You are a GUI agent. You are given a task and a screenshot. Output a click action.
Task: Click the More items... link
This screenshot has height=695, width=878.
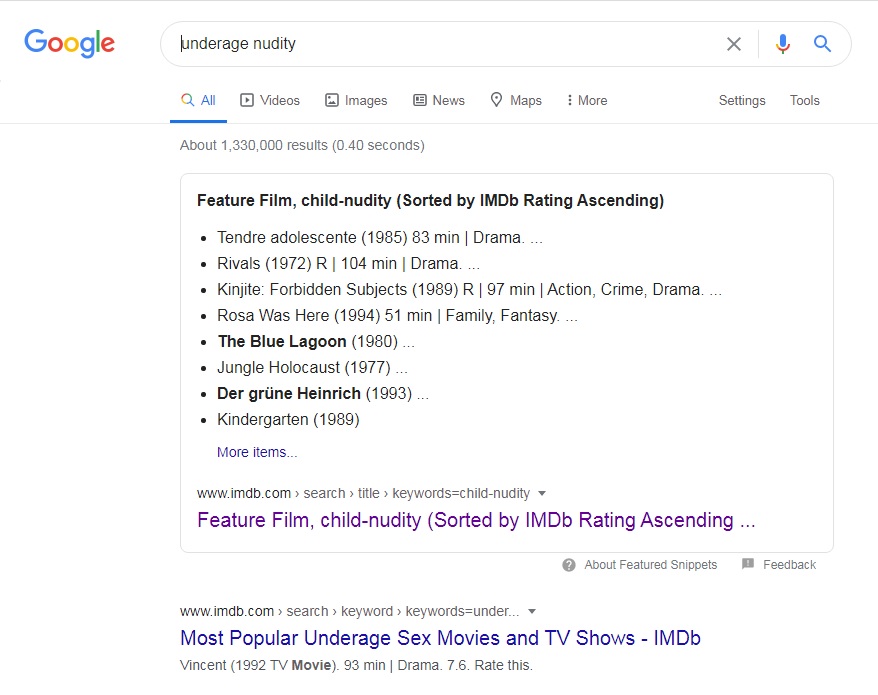point(257,452)
